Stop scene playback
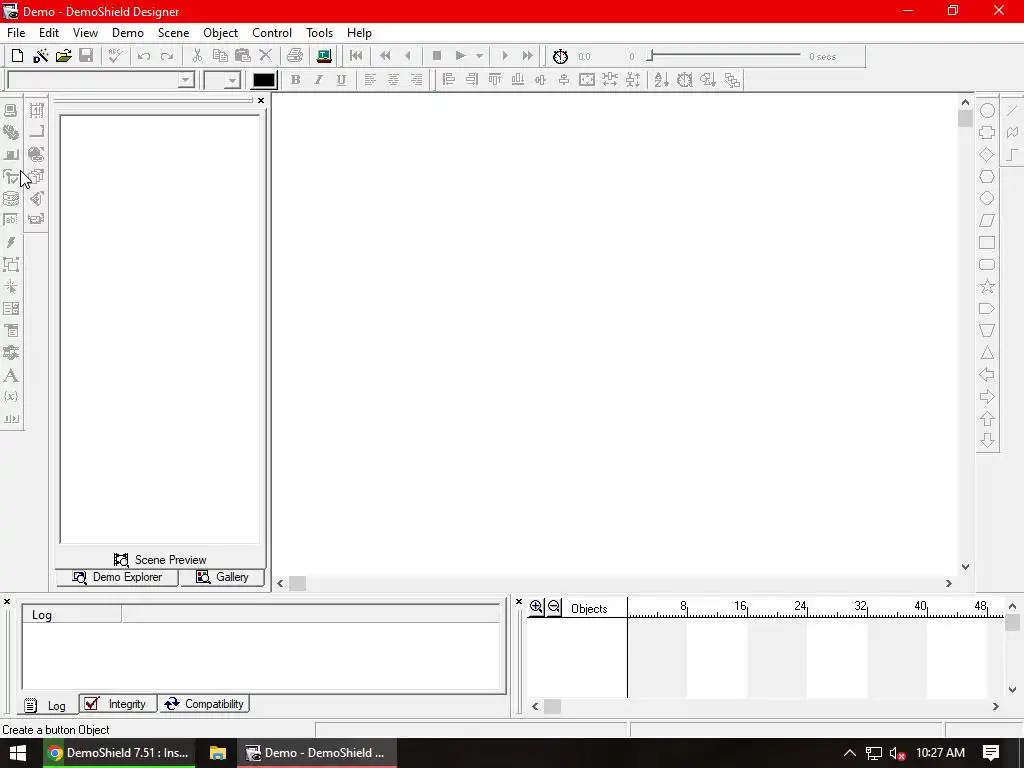The width and height of the screenshot is (1024, 768). 437,56
